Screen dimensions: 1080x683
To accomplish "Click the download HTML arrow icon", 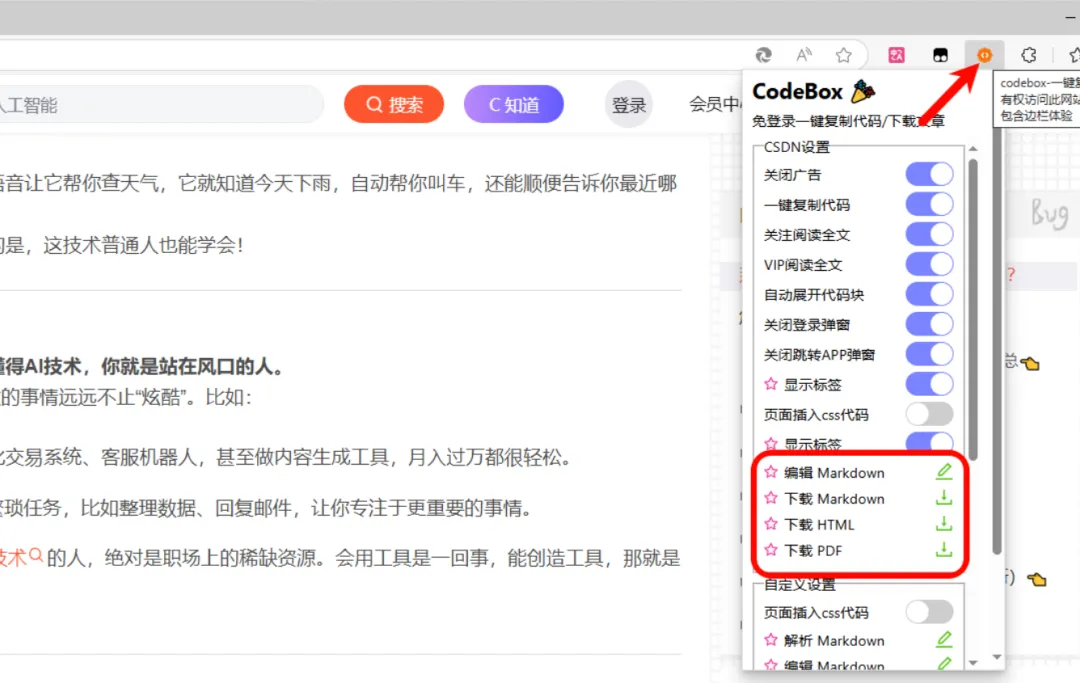I will coord(944,524).
